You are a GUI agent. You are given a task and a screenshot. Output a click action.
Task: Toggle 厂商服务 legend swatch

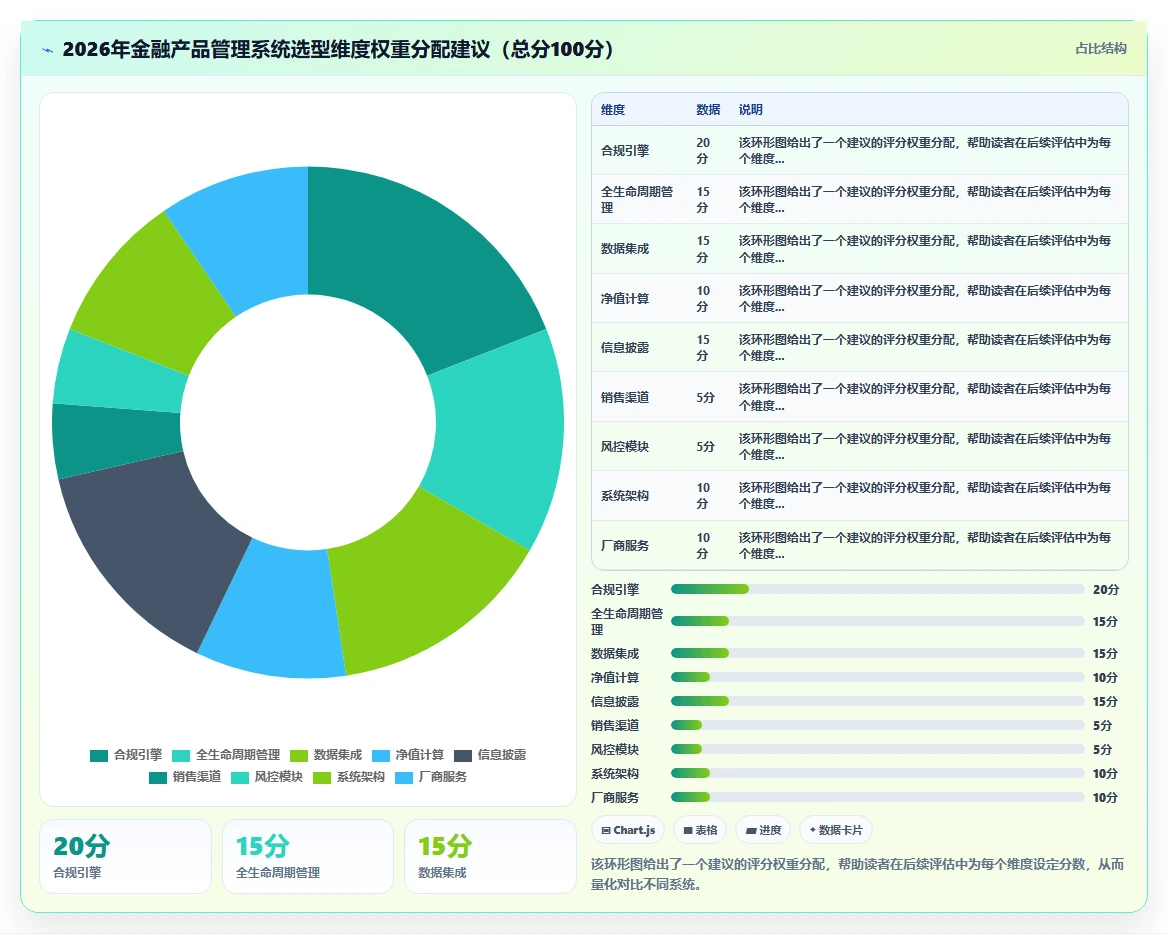pyautogui.click(x=404, y=778)
